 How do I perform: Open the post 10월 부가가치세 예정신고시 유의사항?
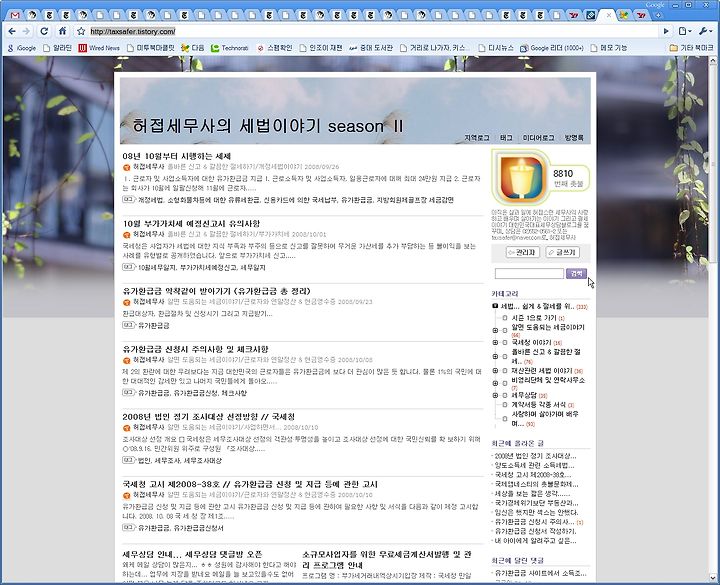(x=191, y=224)
